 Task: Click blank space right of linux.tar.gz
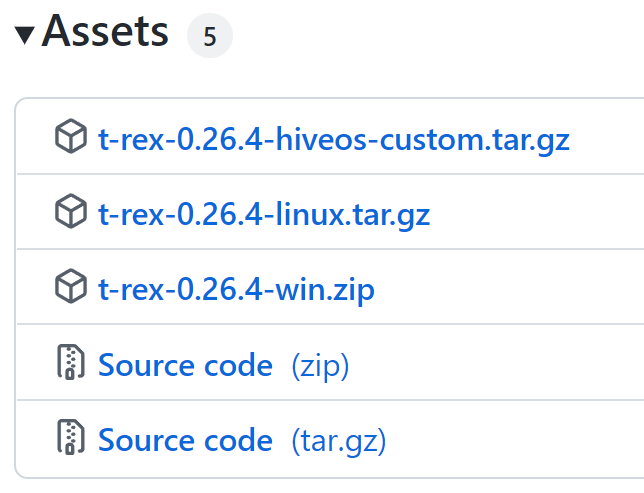pos(540,214)
